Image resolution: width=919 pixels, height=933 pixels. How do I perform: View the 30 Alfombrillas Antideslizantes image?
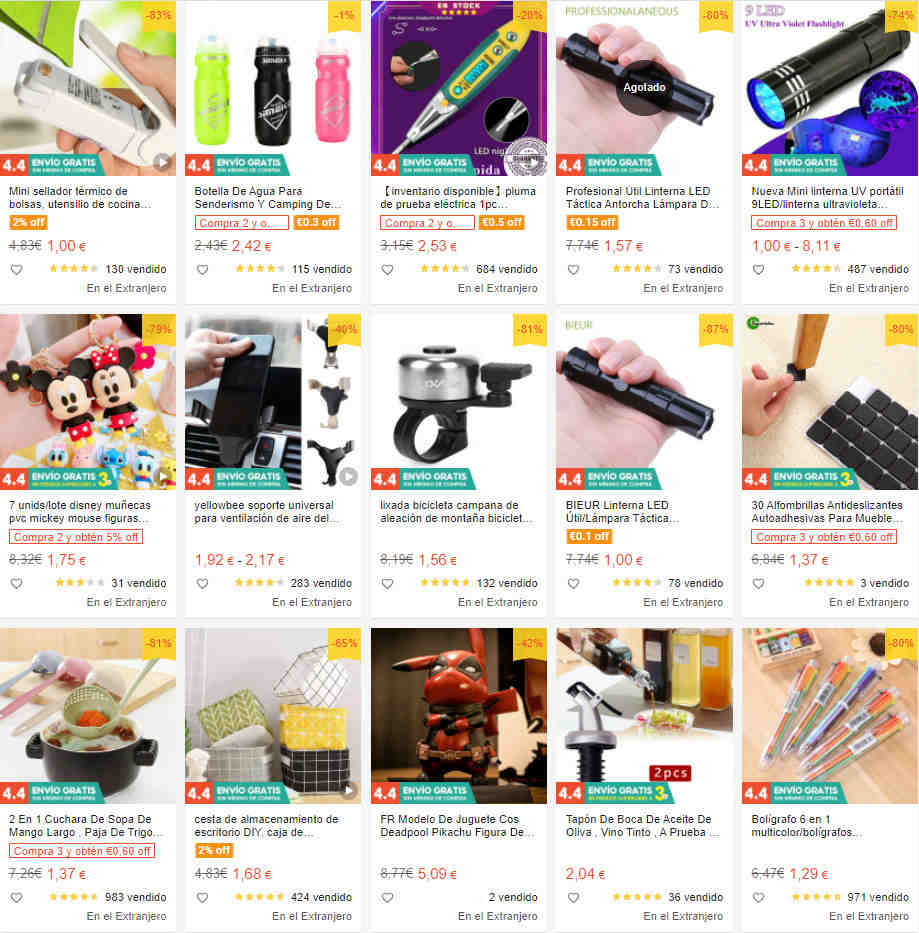click(x=830, y=402)
